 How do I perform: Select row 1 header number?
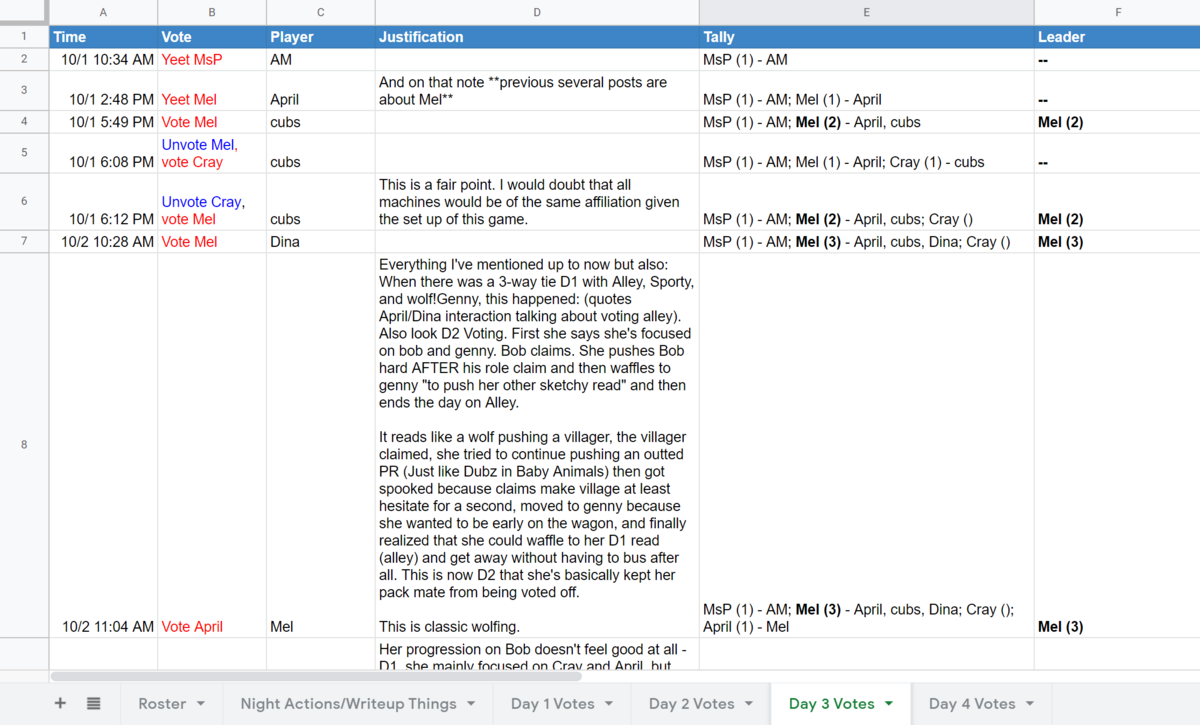(x=24, y=37)
